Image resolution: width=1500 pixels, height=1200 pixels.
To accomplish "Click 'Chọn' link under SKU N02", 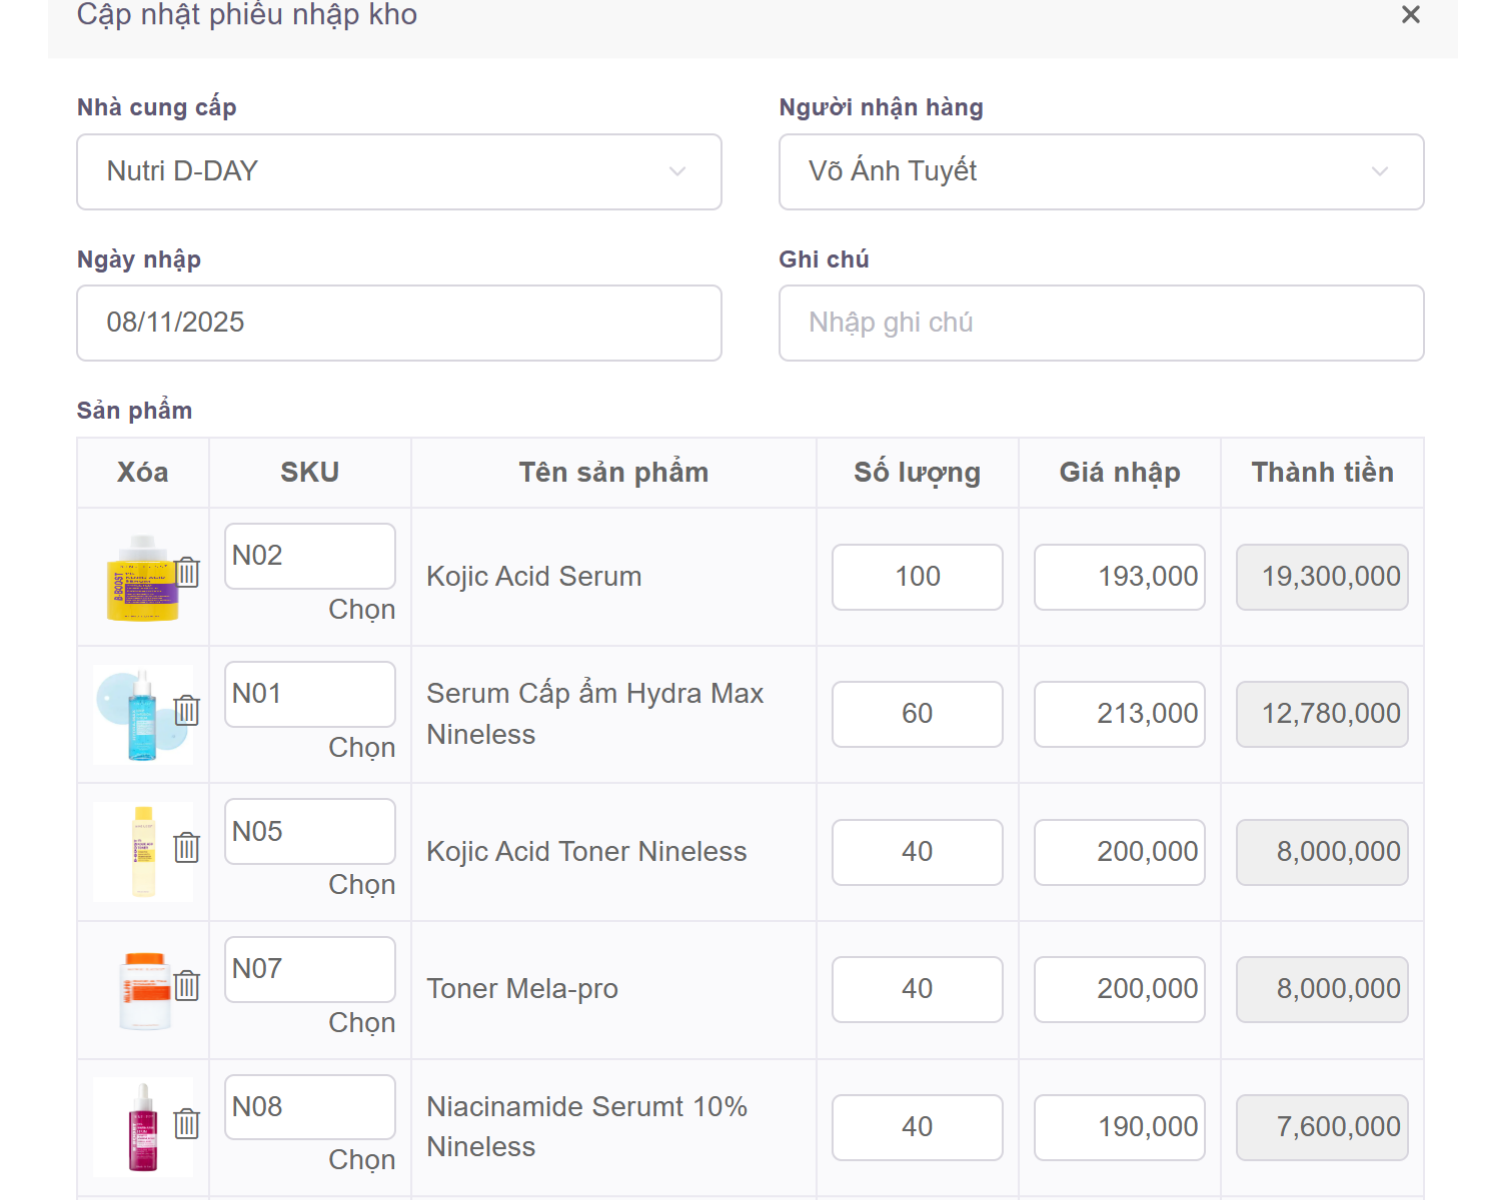I will coord(361,610).
